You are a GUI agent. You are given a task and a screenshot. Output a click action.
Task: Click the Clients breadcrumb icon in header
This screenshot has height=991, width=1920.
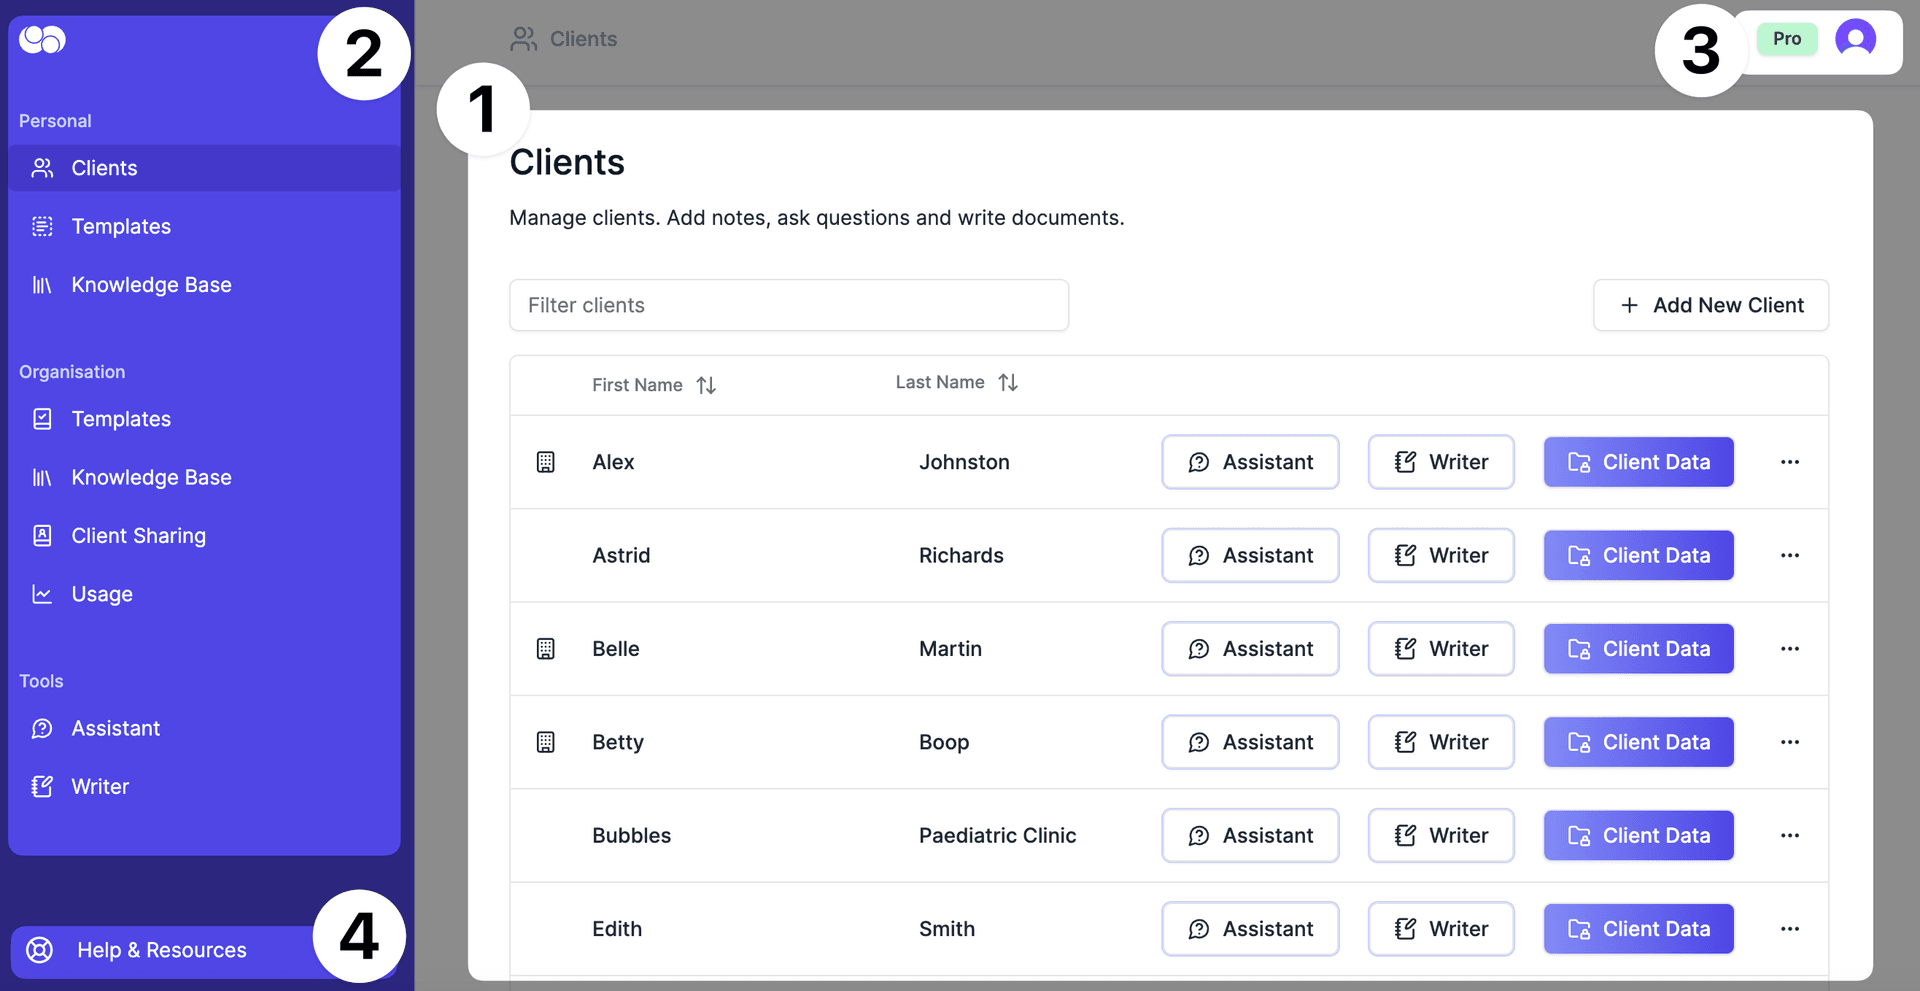523,39
